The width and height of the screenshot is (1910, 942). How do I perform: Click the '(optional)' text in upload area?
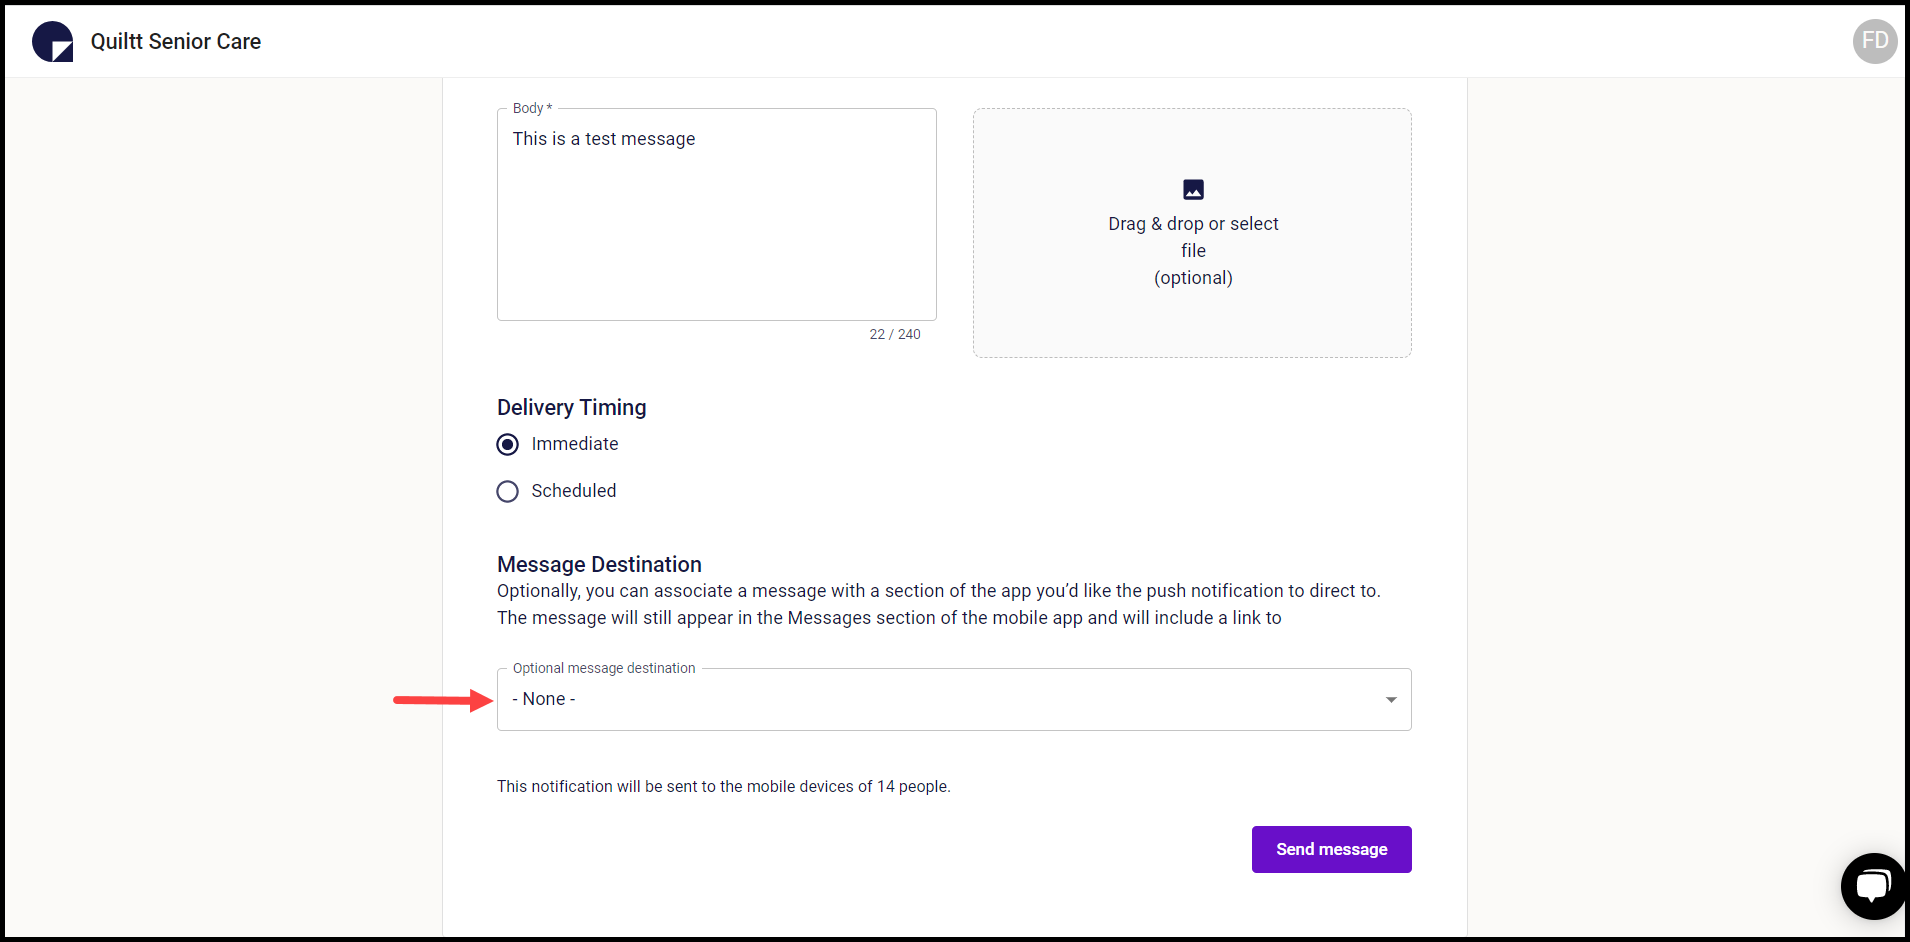pos(1193,278)
